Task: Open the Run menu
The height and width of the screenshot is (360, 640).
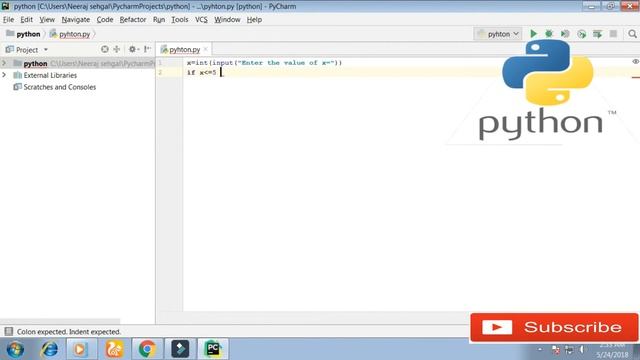Action: [159, 20]
